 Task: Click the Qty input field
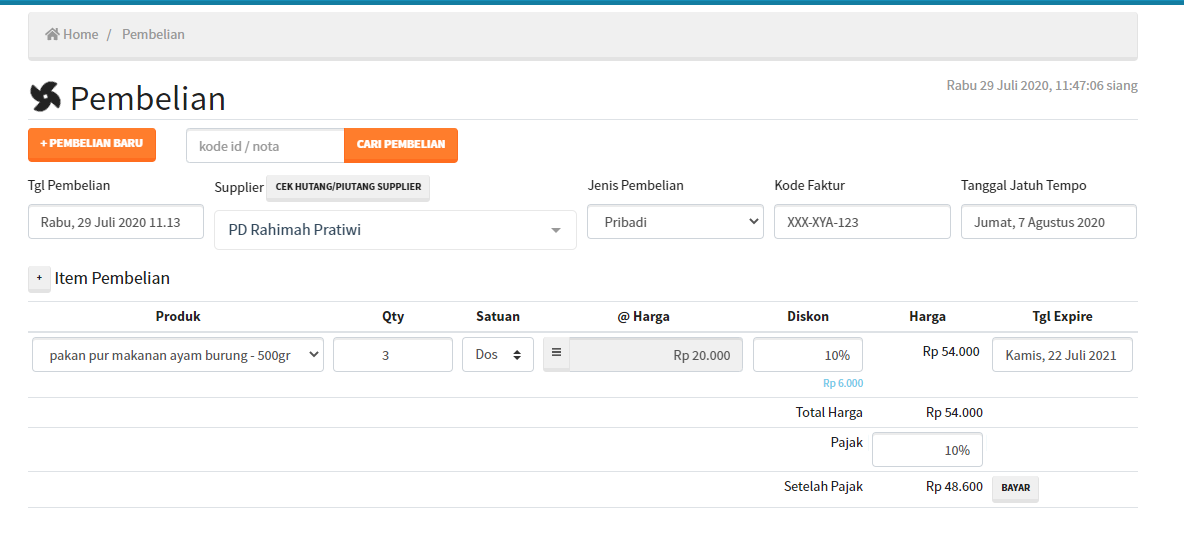pos(392,355)
